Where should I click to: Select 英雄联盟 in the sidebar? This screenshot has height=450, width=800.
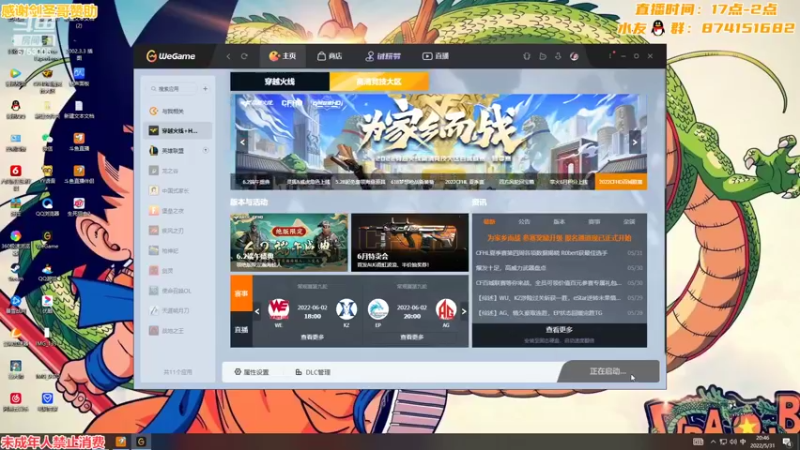(x=173, y=151)
